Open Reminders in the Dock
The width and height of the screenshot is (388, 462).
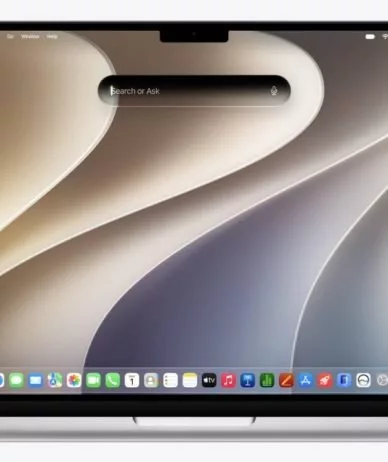pyautogui.click(x=170, y=380)
